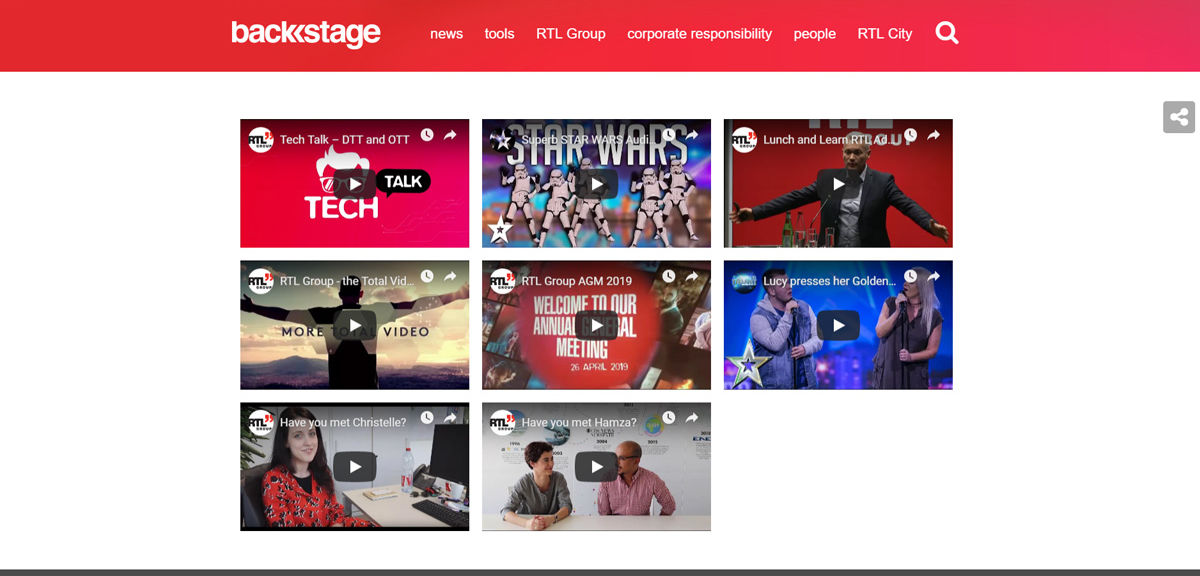Open the 'Lunch and Learn RTL' title link
Image resolution: width=1200 pixels, height=576 pixels.
[x=830, y=140]
